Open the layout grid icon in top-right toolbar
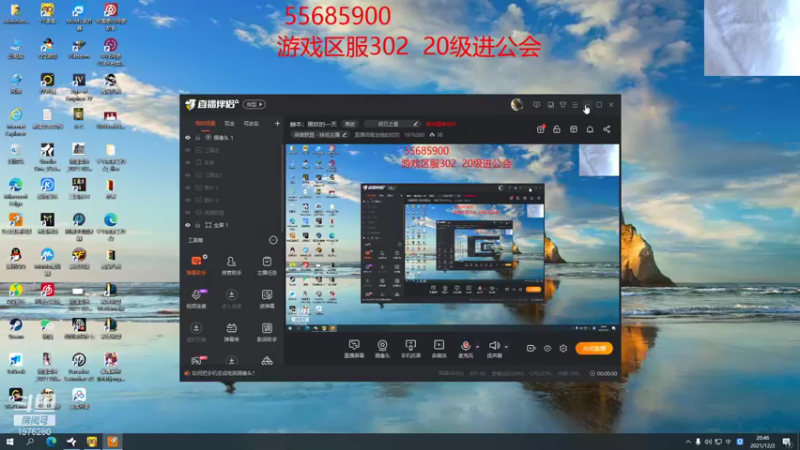The image size is (800, 450). pyautogui.click(x=573, y=129)
